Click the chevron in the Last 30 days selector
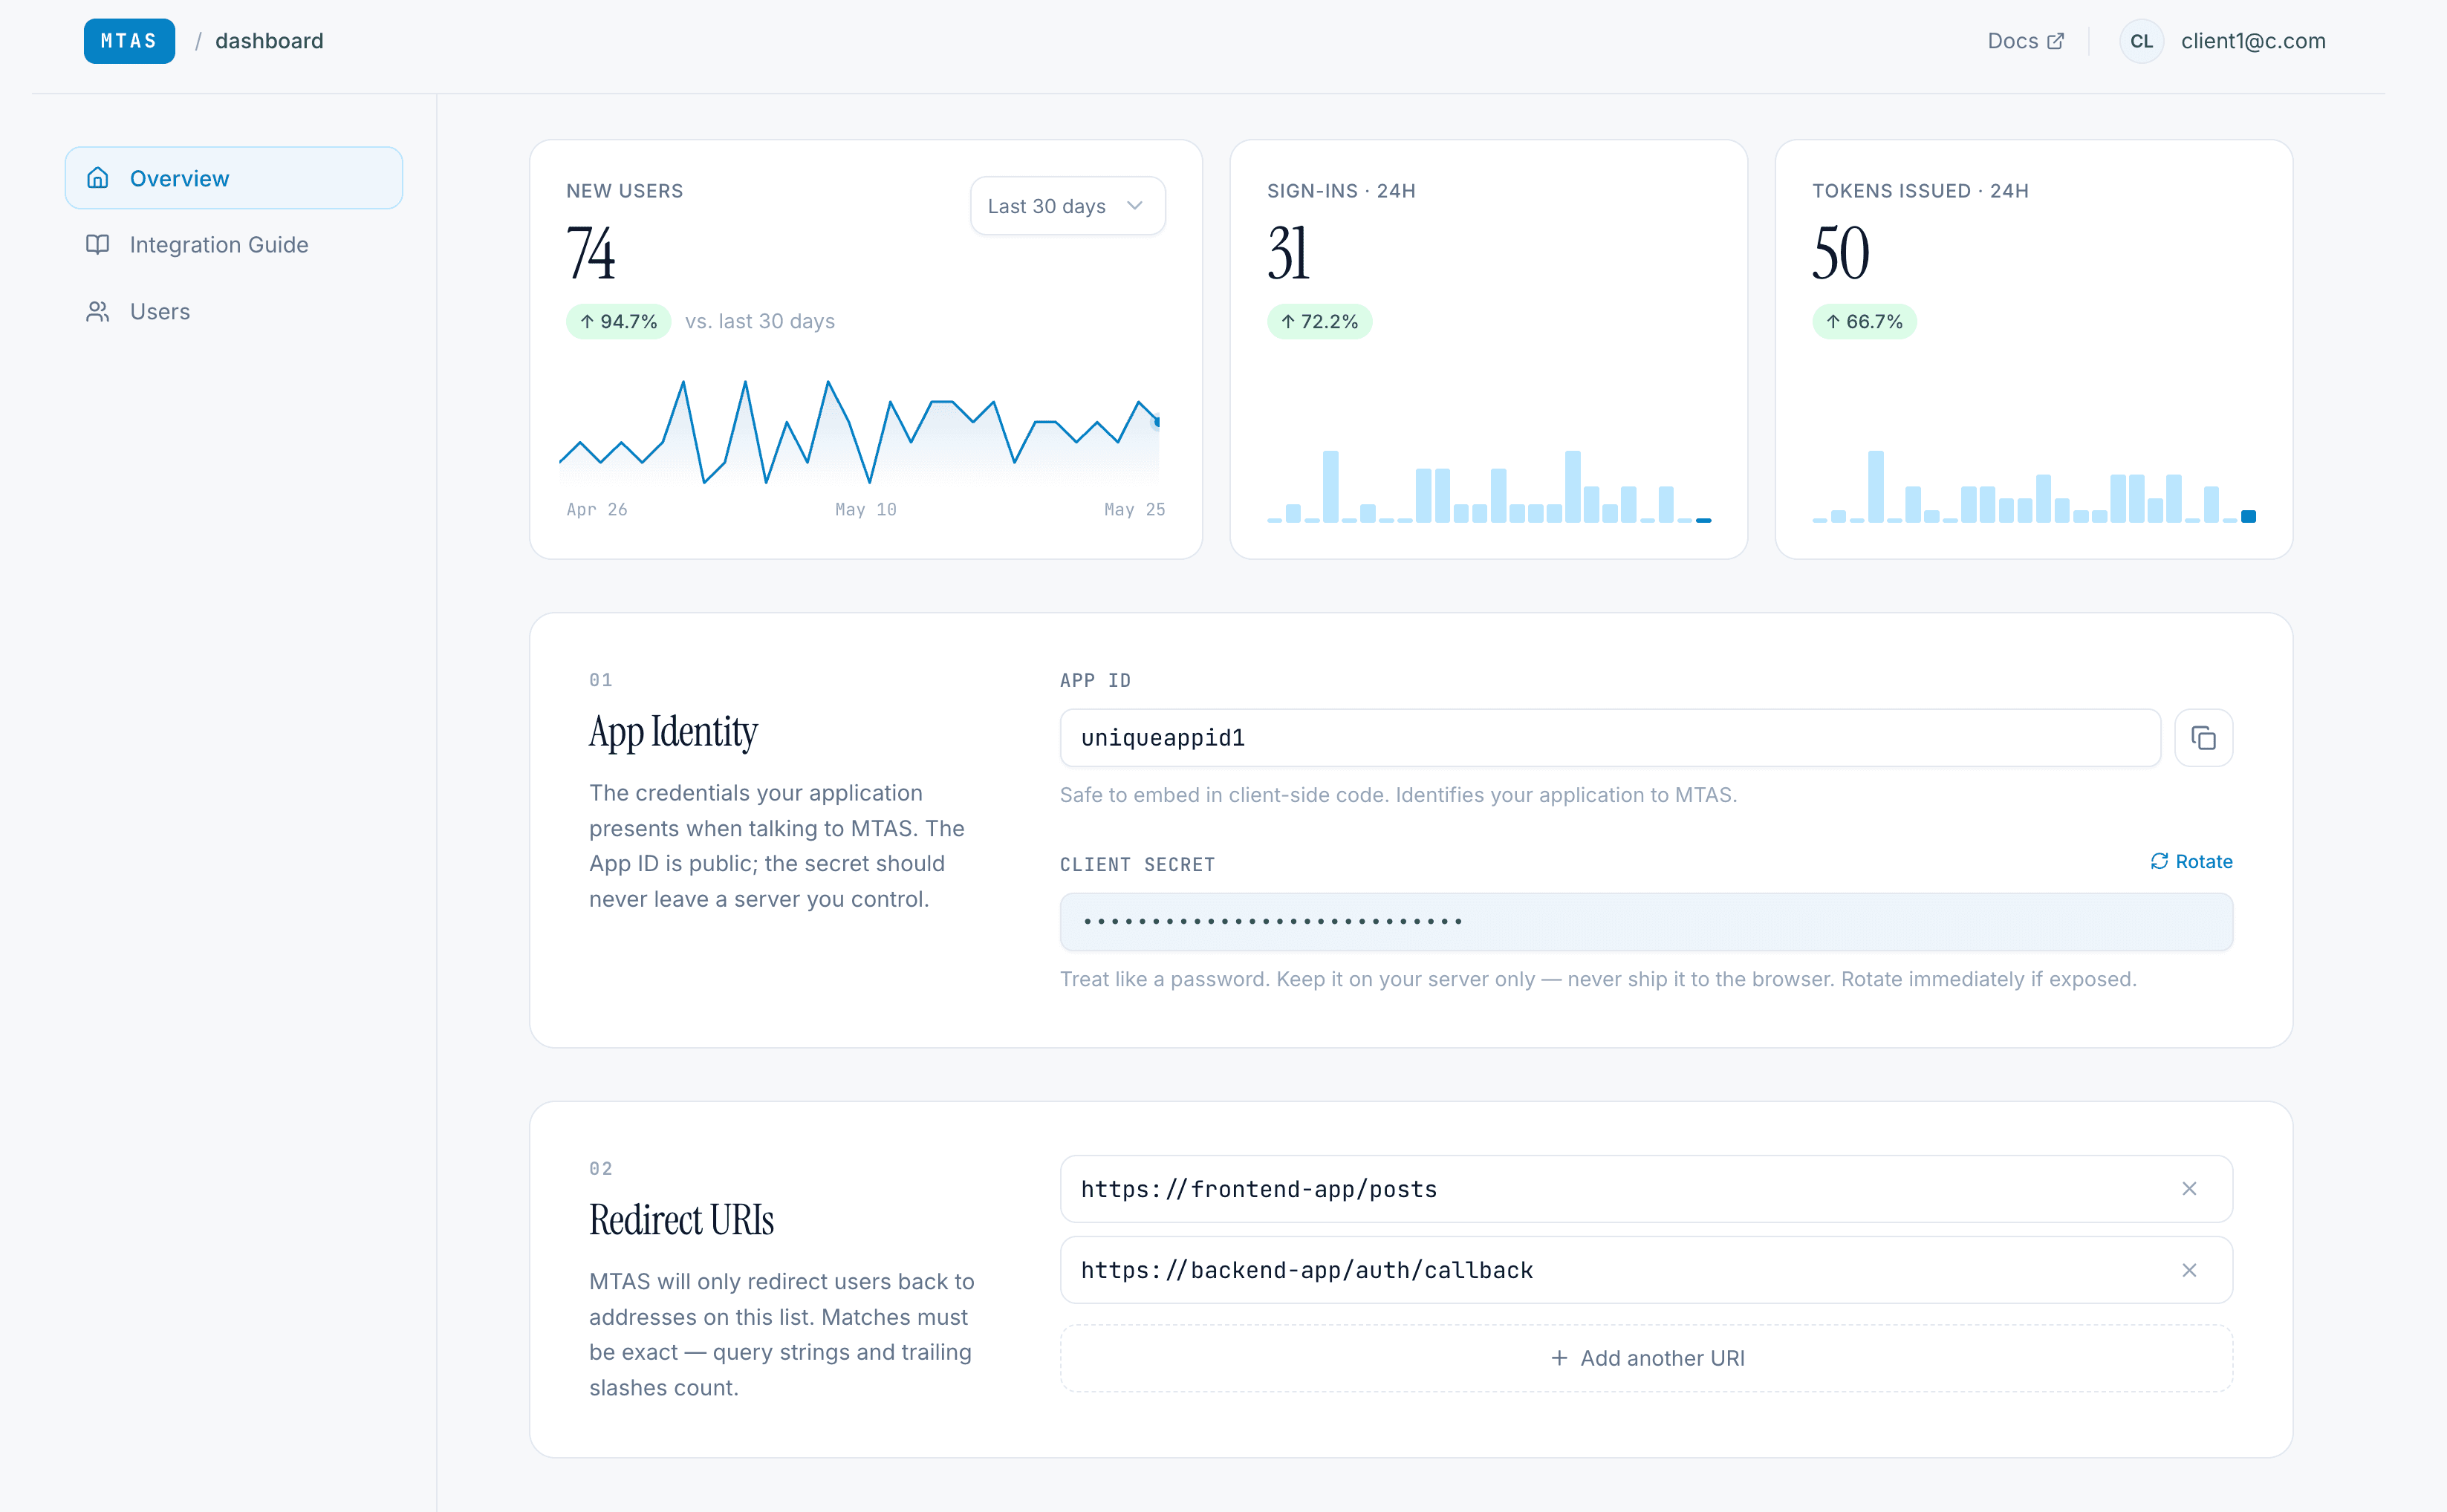Image resolution: width=2447 pixels, height=1512 pixels. (1134, 206)
